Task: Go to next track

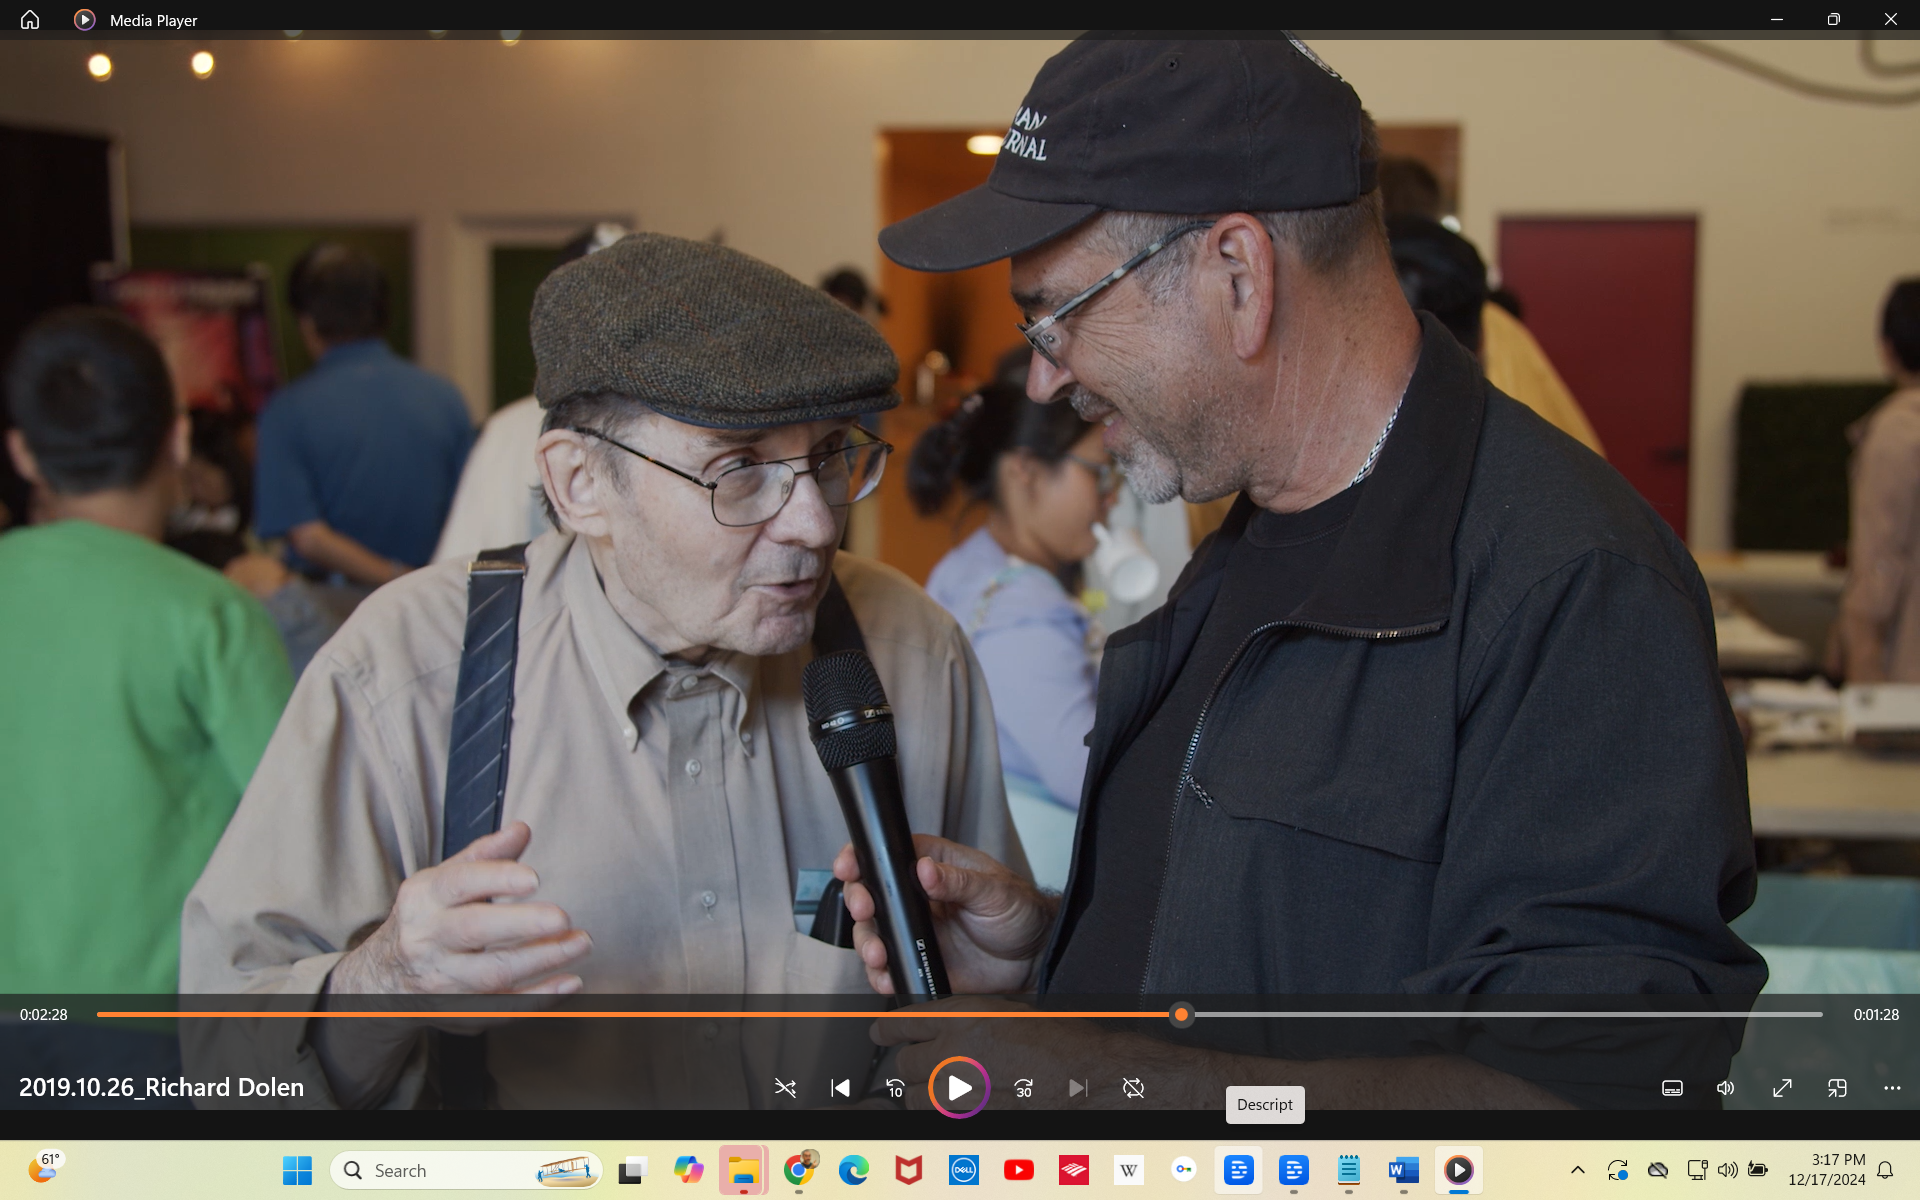Action: point(1077,1088)
